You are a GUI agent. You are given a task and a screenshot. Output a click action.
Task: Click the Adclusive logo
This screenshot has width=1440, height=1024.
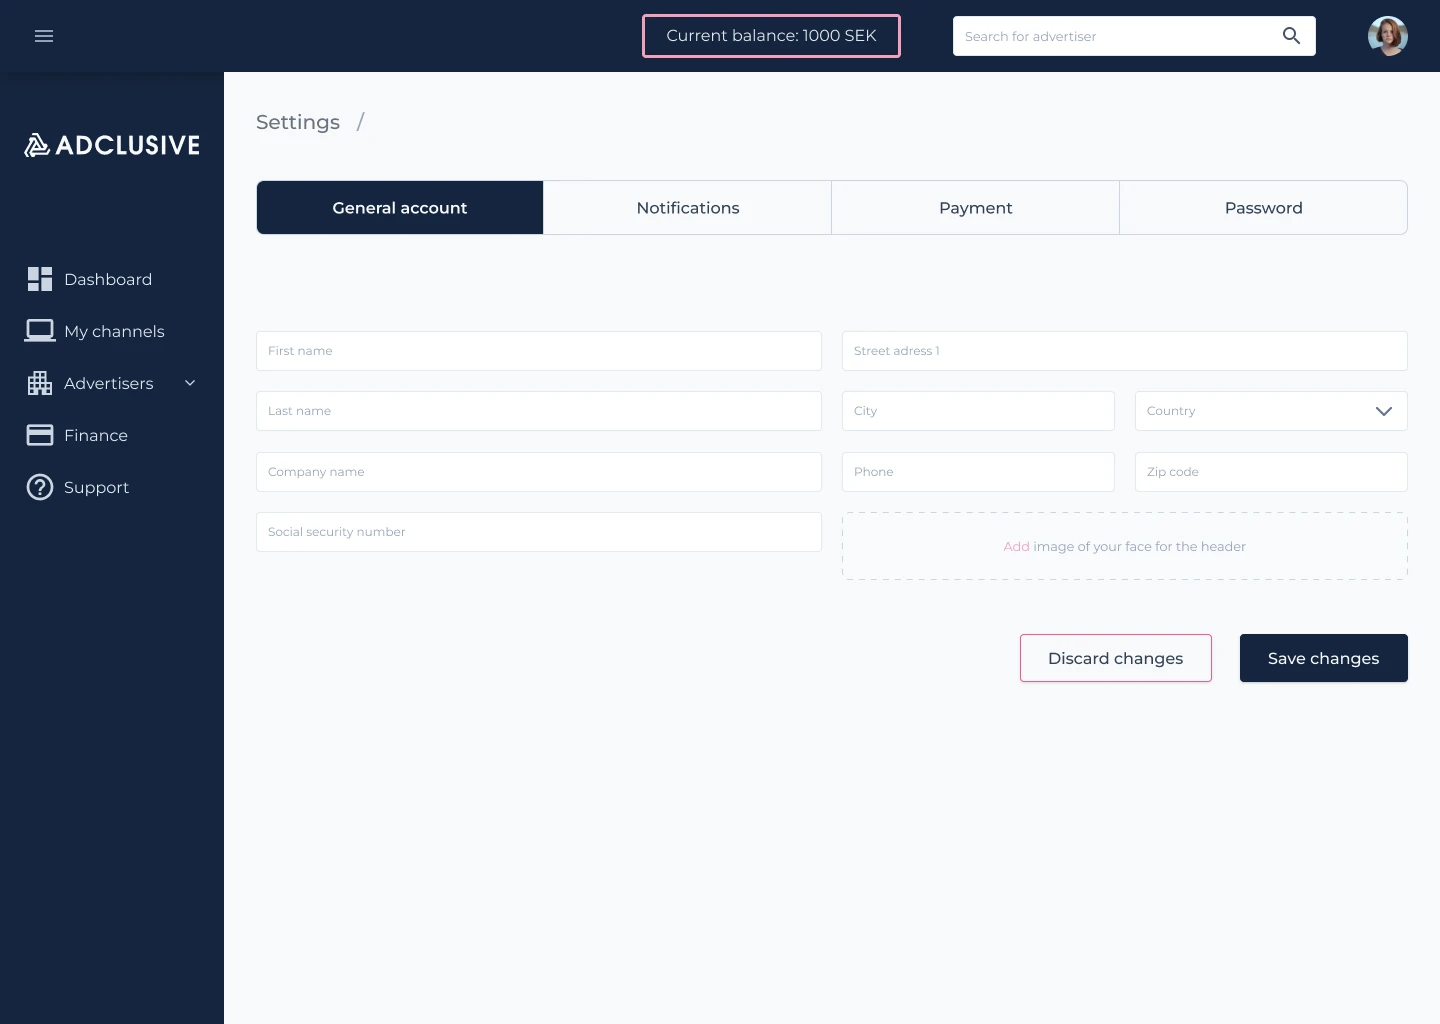(x=112, y=145)
